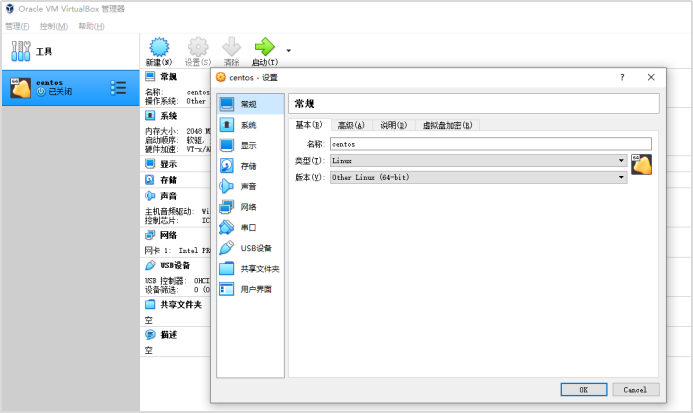The height and width of the screenshot is (413, 693).
Task: Switch to the Basic 基本(B) tab
Action: tap(309, 125)
